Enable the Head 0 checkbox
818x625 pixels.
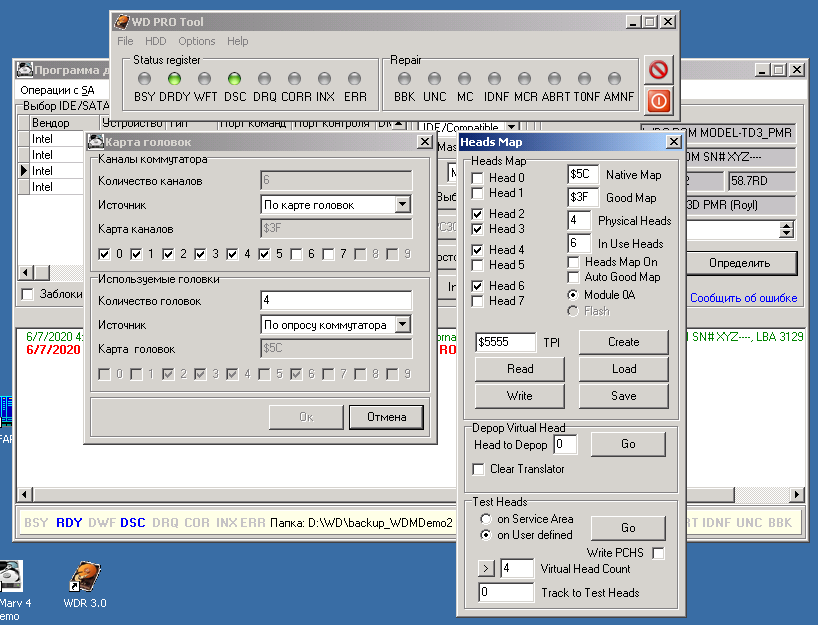point(478,178)
